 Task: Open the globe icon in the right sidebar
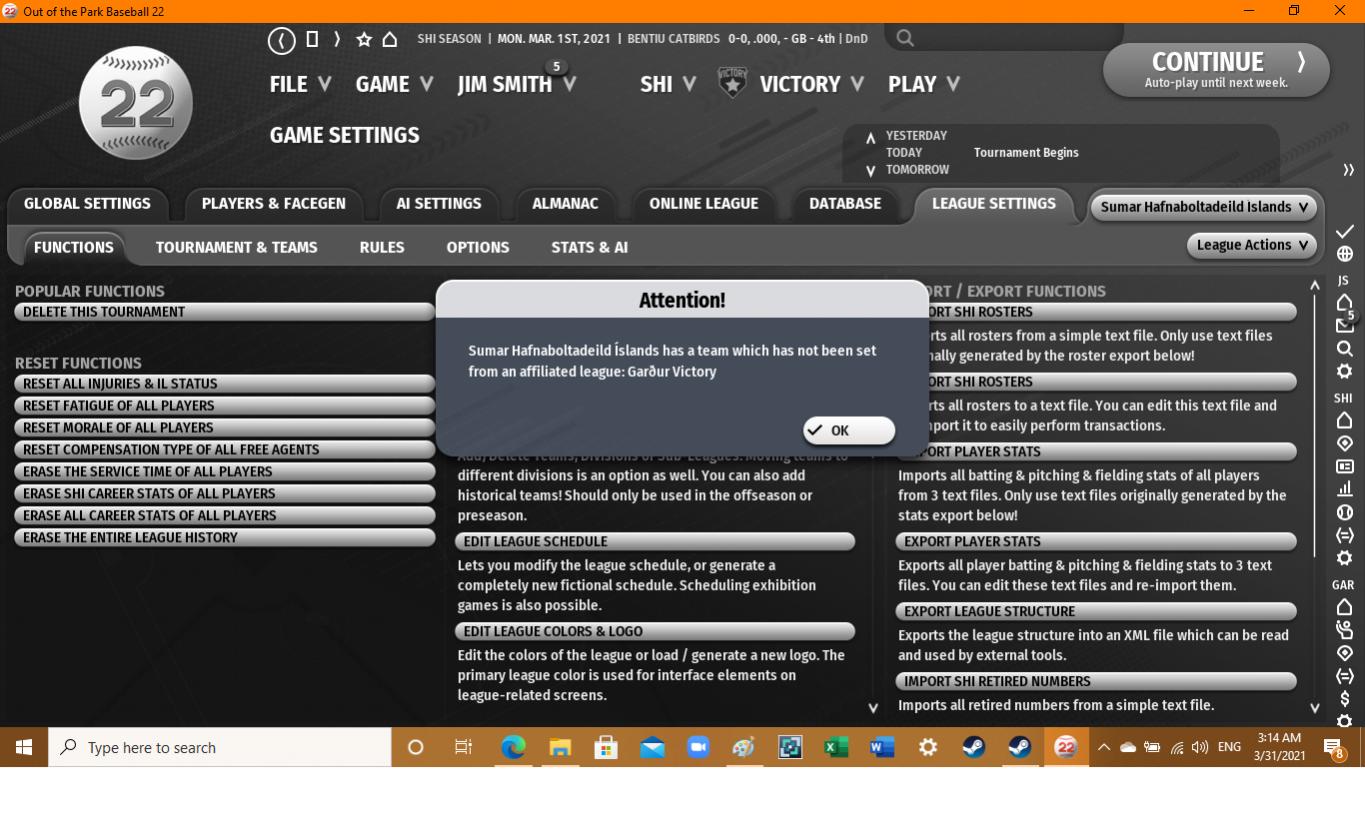[x=1344, y=254]
